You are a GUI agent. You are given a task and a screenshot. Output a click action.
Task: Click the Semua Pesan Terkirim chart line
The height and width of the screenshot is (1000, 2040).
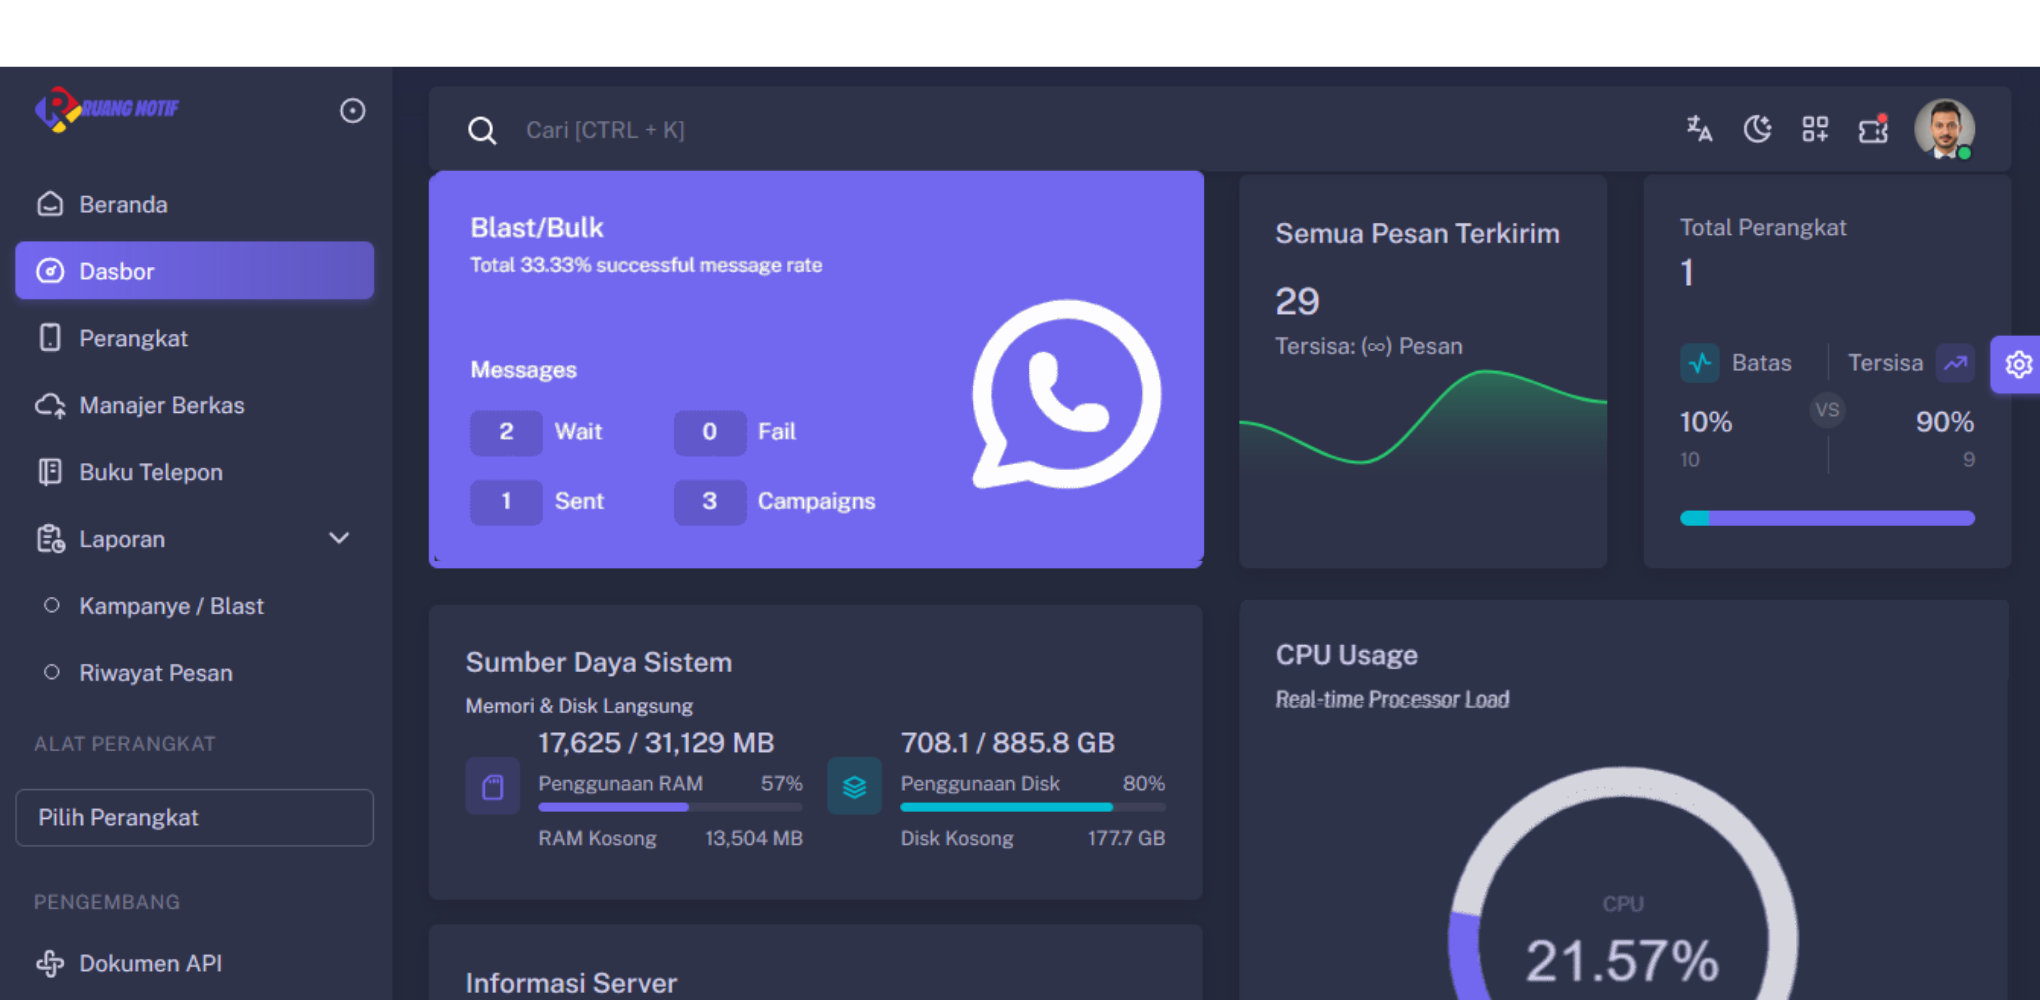pos(1423,417)
